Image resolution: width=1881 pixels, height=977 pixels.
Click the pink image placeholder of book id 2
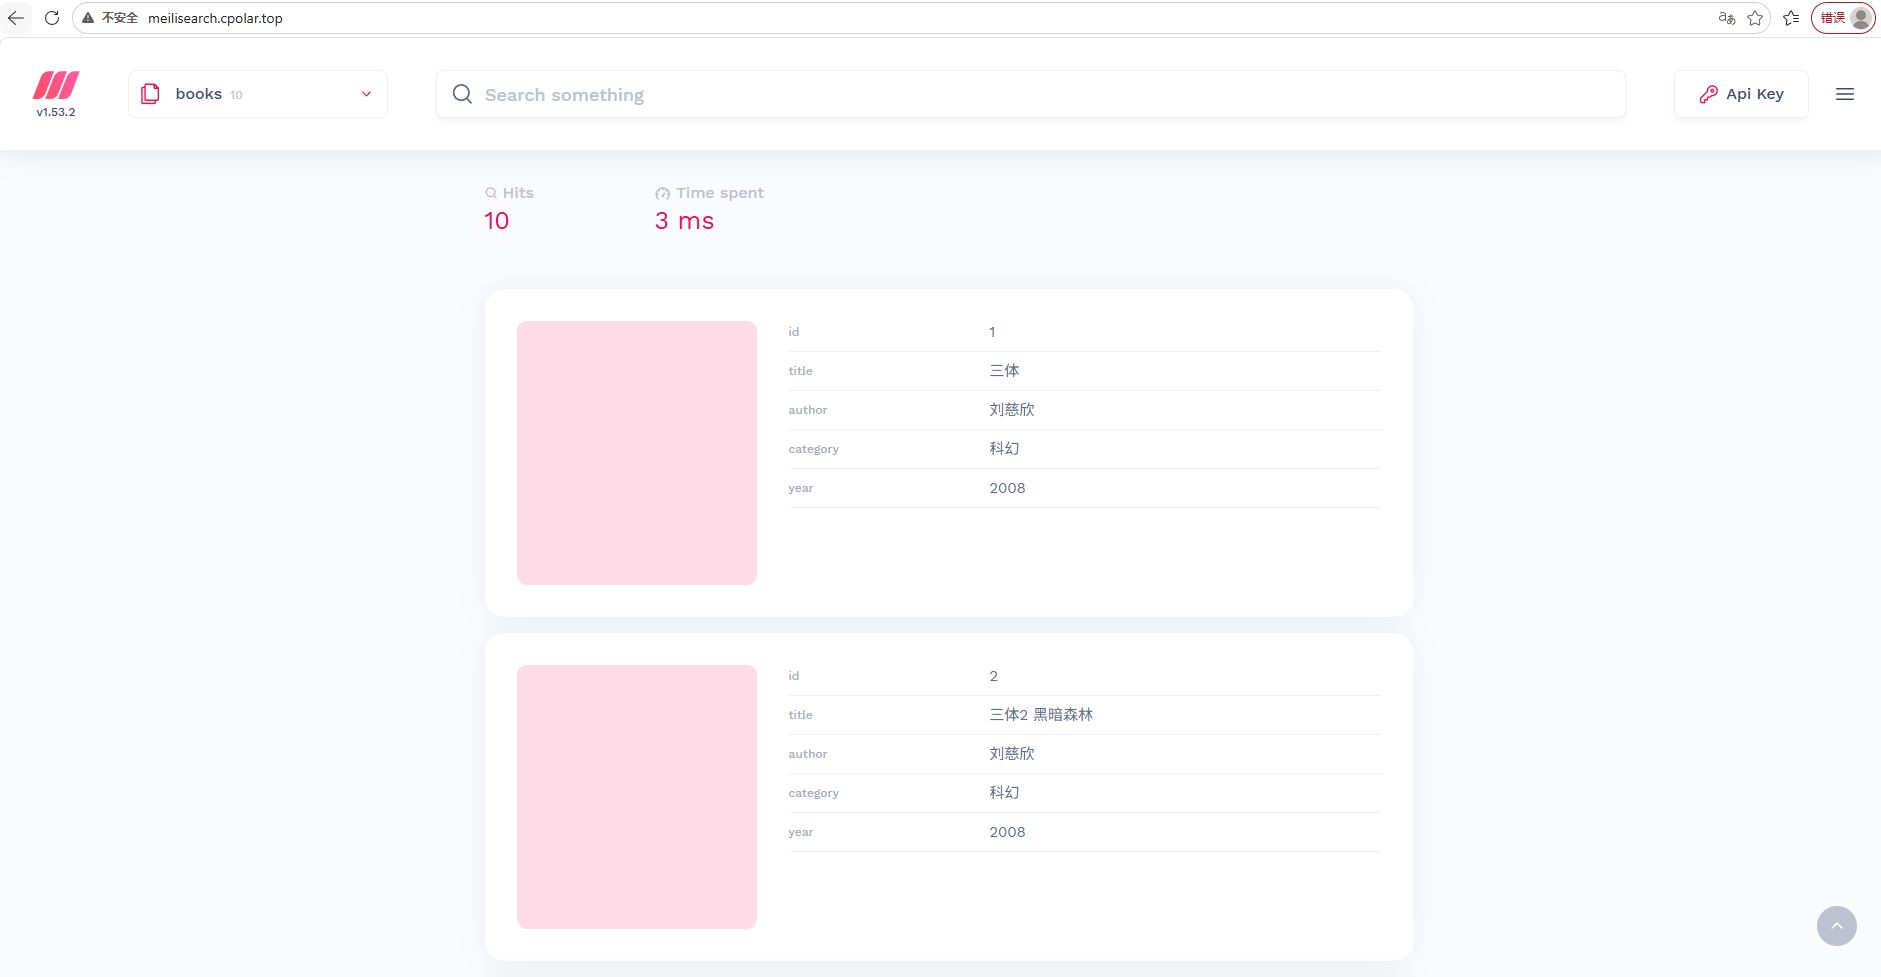637,797
